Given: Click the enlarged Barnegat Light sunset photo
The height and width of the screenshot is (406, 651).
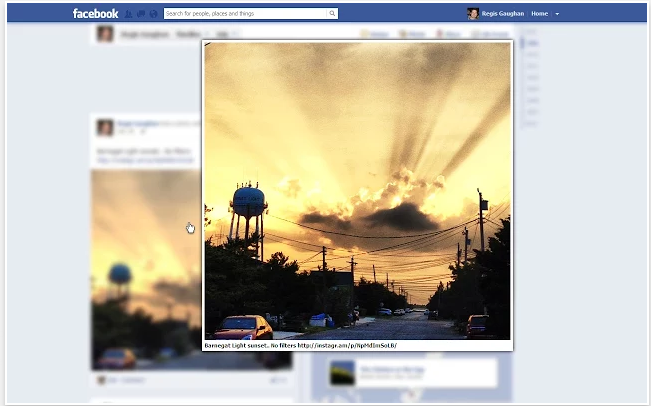Looking at the screenshot, I should pos(357,191).
